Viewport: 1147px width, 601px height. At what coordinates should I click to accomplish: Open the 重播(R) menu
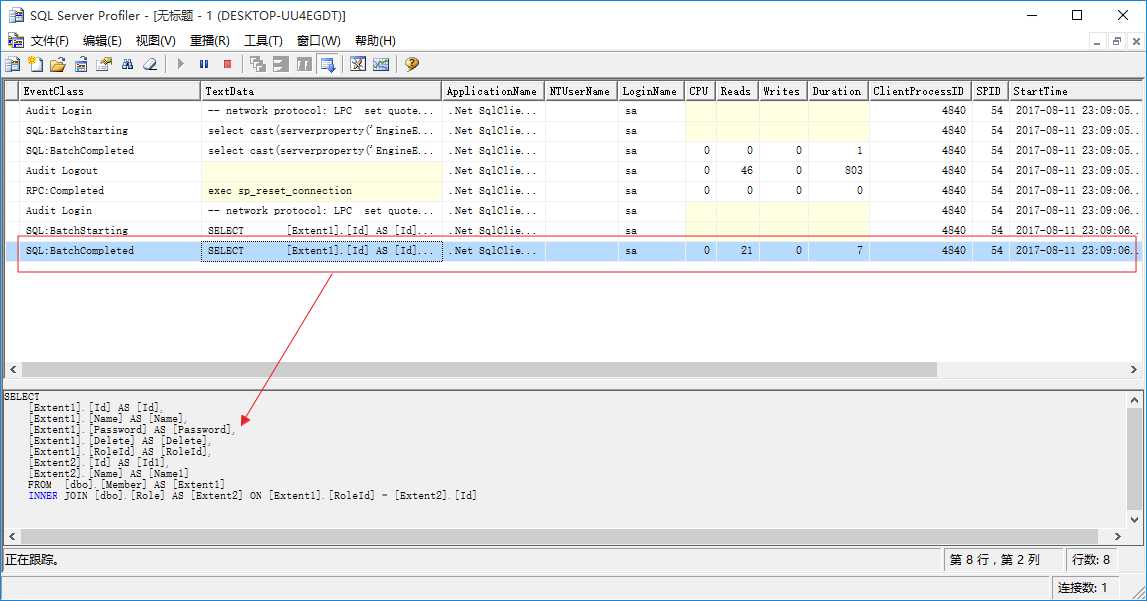click(210, 41)
